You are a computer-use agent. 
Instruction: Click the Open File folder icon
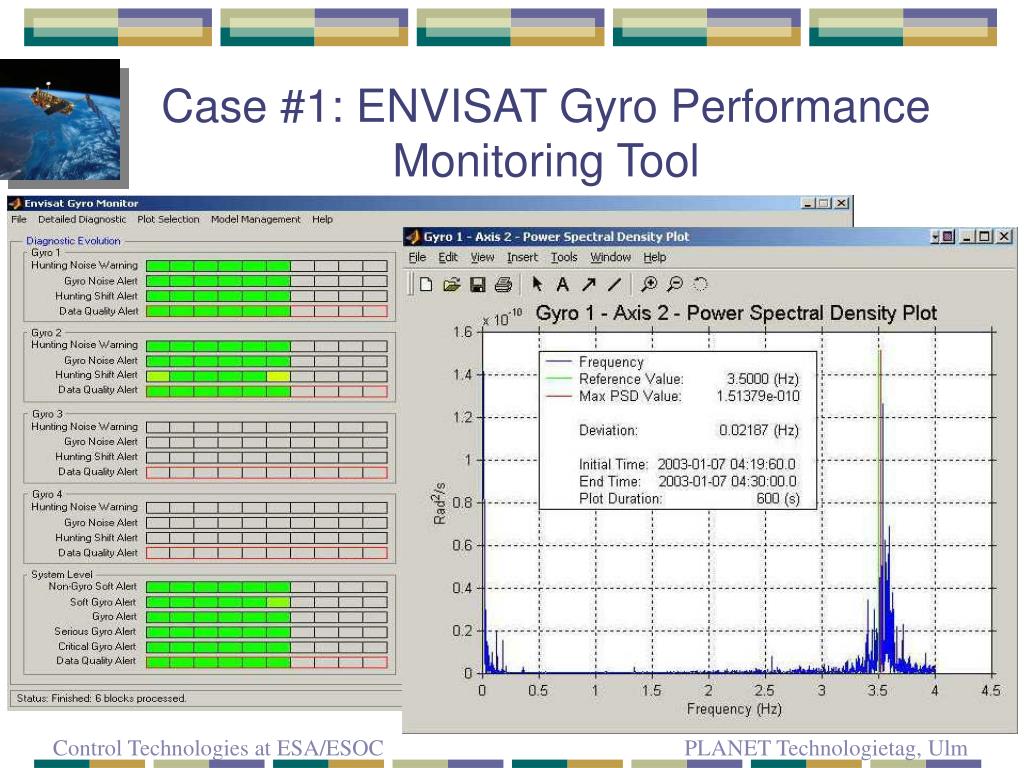451,284
